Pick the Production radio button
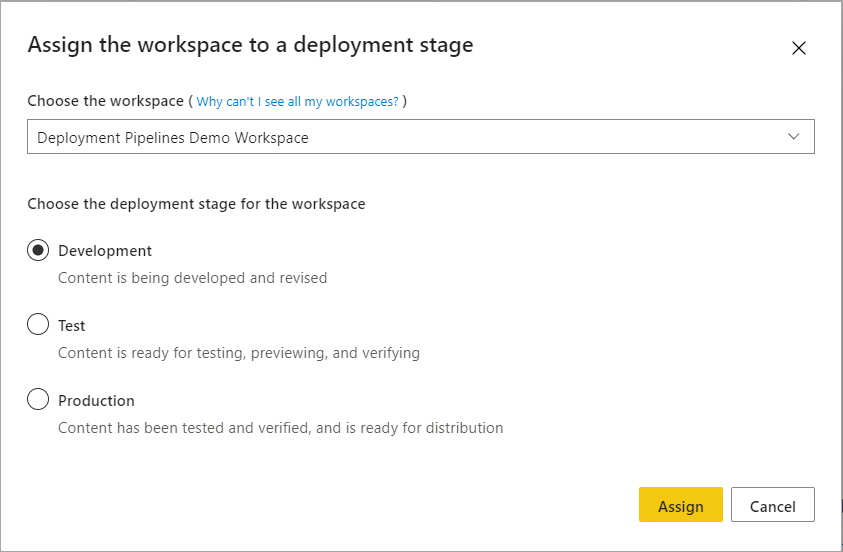The image size is (843, 552). click(38, 400)
